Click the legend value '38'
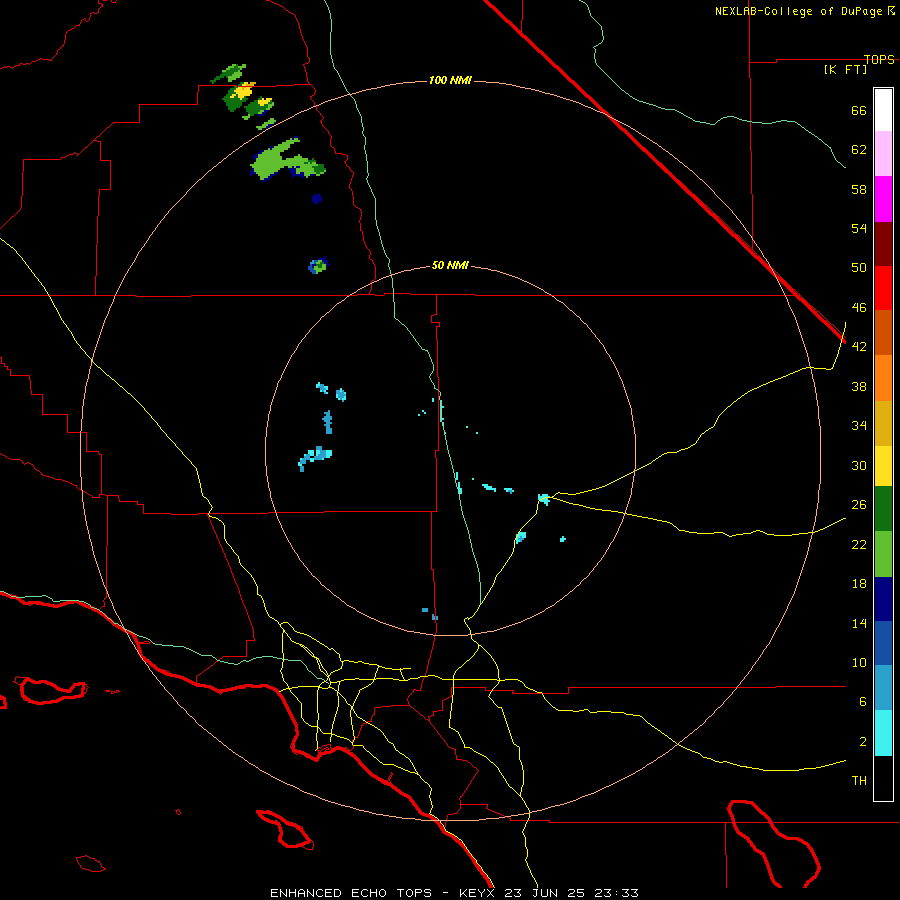This screenshot has height=900, width=900. [x=859, y=386]
